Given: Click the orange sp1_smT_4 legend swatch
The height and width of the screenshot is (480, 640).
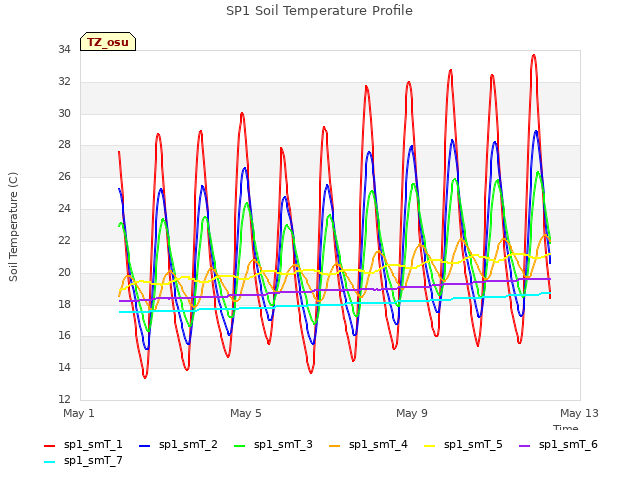Looking at the screenshot, I should [335, 446].
